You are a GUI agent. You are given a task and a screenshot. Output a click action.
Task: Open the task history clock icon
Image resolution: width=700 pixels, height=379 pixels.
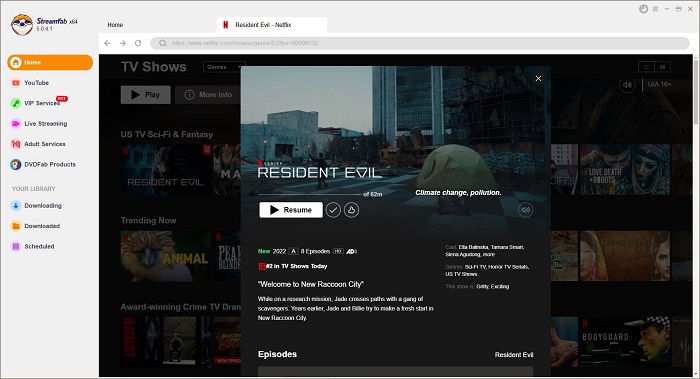[643, 9]
